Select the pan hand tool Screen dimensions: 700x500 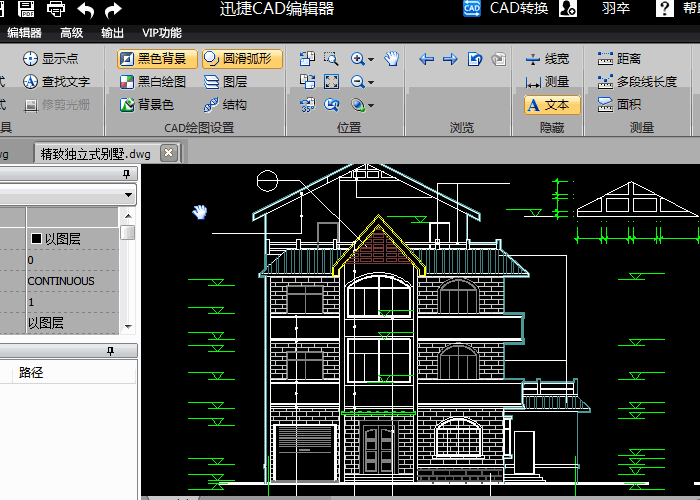click(391, 58)
